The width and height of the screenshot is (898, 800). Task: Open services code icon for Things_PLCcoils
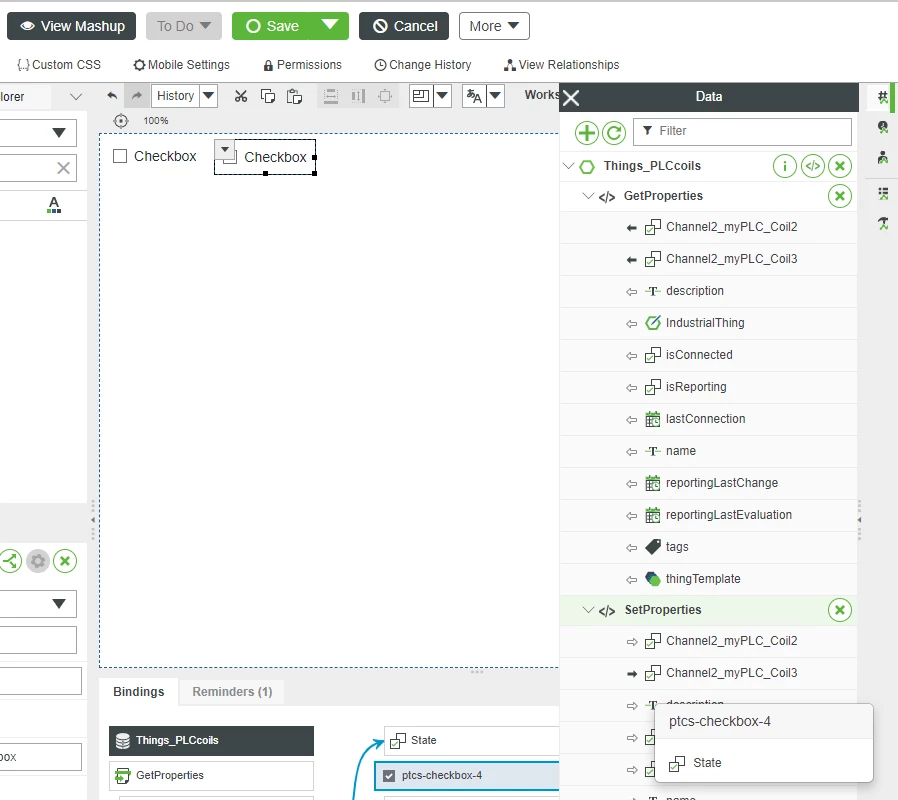click(813, 166)
